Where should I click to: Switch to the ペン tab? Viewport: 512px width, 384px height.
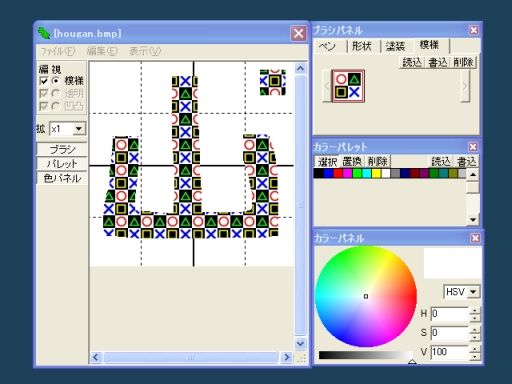click(327, 46)
